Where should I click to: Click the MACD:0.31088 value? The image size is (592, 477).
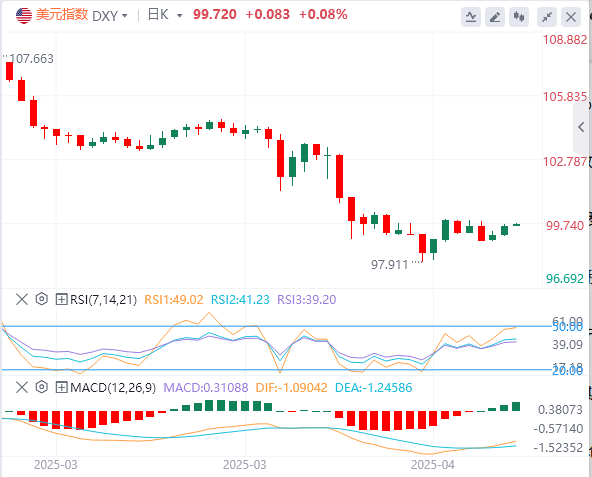tap(206, 388)
